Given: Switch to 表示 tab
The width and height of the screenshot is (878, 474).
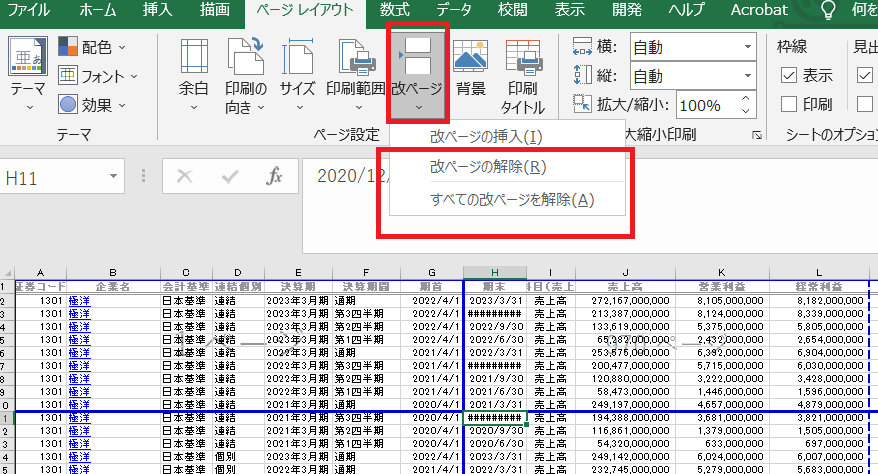Looking at the screenshot, I should click(569, 10).
